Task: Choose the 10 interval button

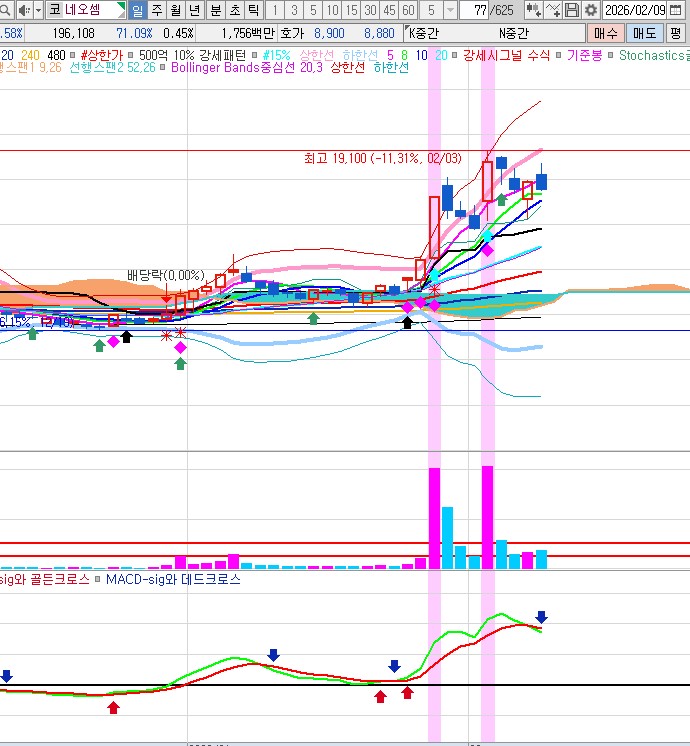Action: coord(333,10)
